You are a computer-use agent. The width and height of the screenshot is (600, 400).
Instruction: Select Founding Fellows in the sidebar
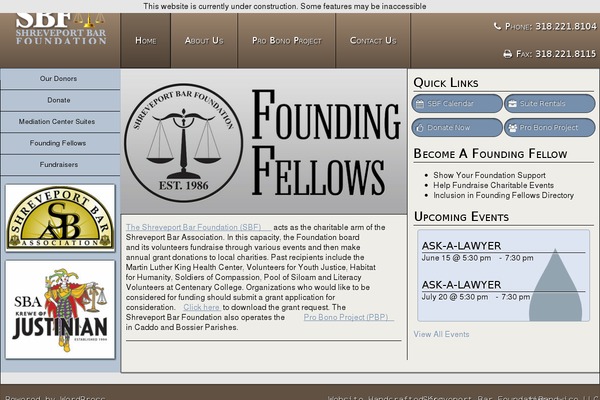60,143
